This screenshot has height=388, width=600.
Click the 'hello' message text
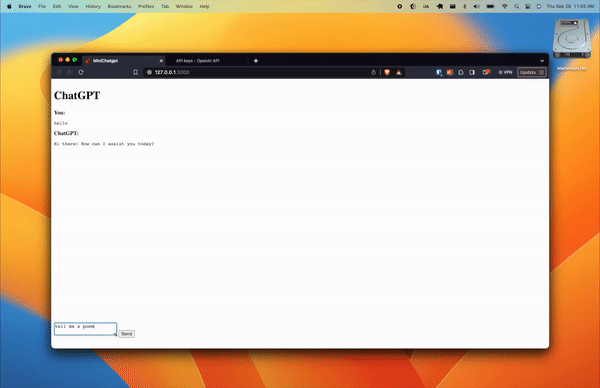(61, 123)
